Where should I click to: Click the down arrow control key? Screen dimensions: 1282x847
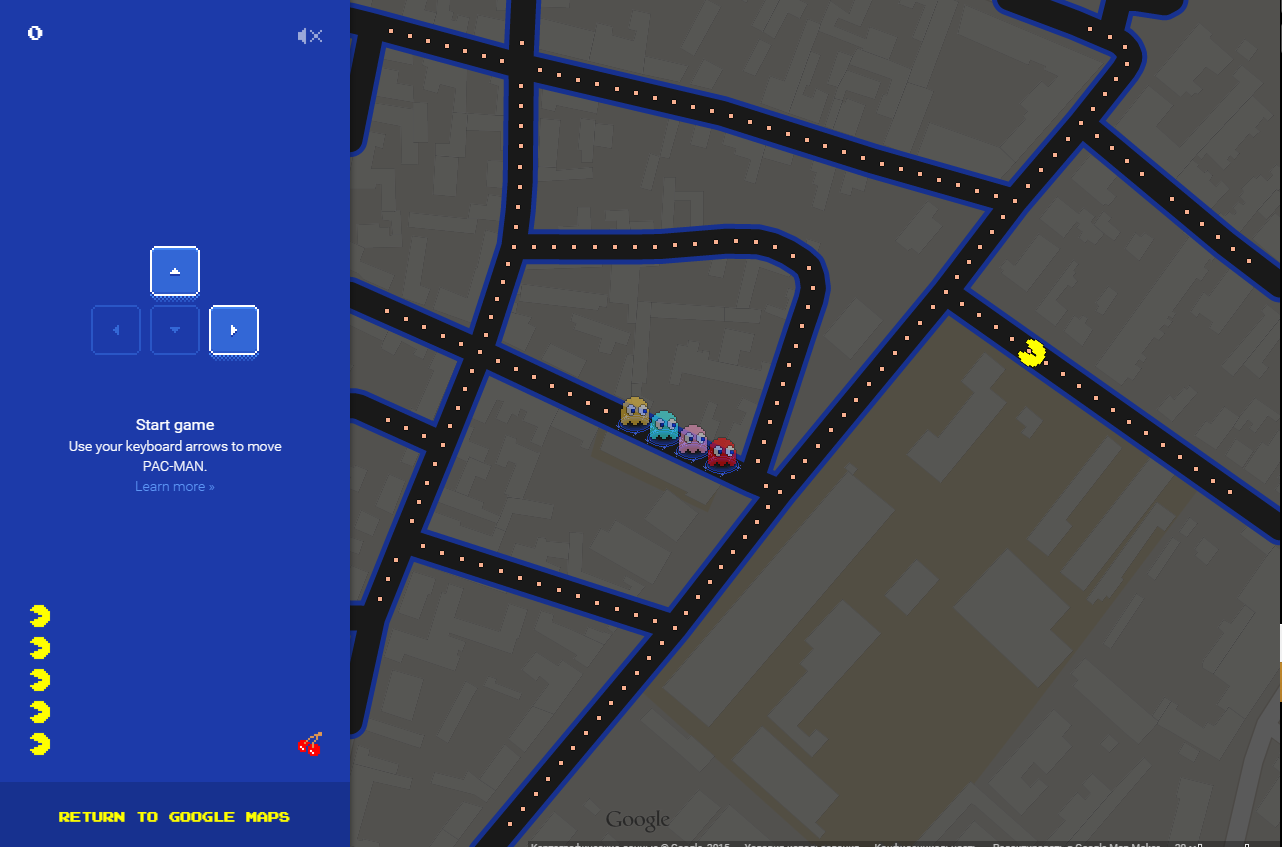click(175, 330)
